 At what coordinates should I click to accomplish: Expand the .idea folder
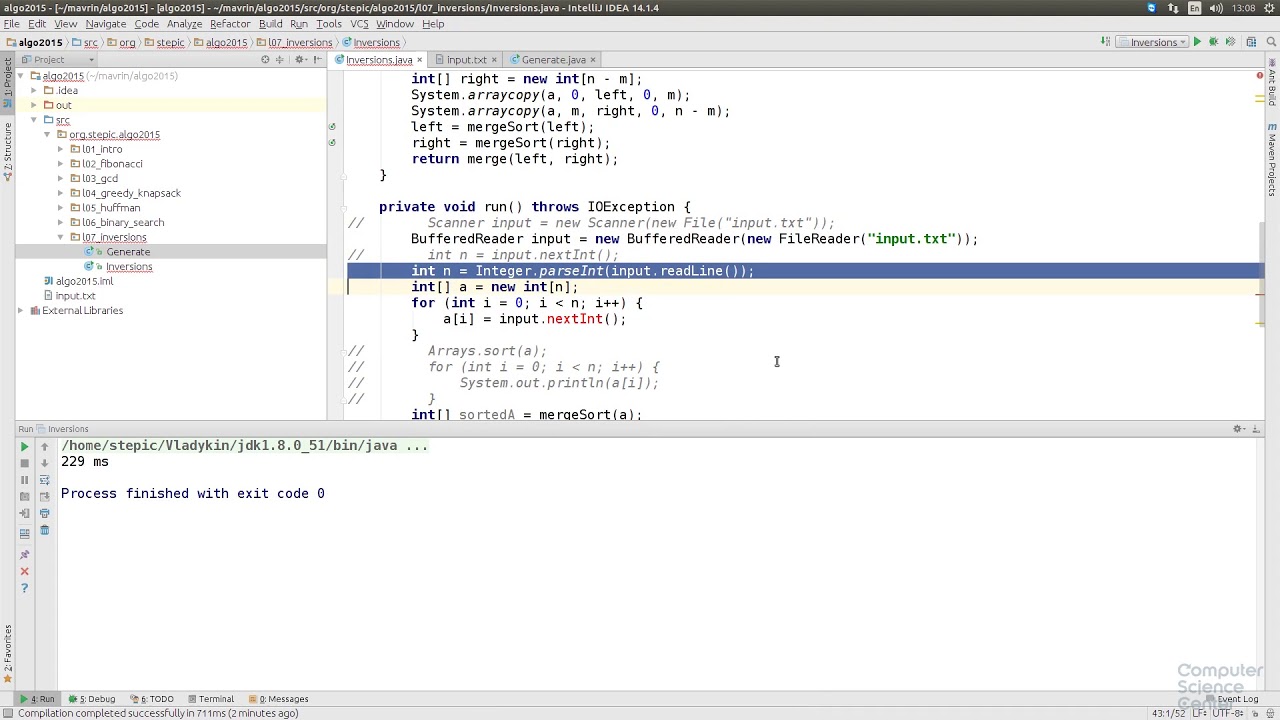pos(34,91)
